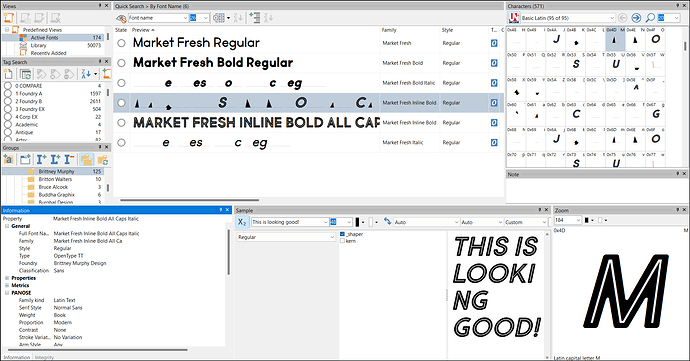The width and height of the screenshot is (690, 361).
Task: Click the grid view layout icon in search toolbar
Action: coord(219,18)
